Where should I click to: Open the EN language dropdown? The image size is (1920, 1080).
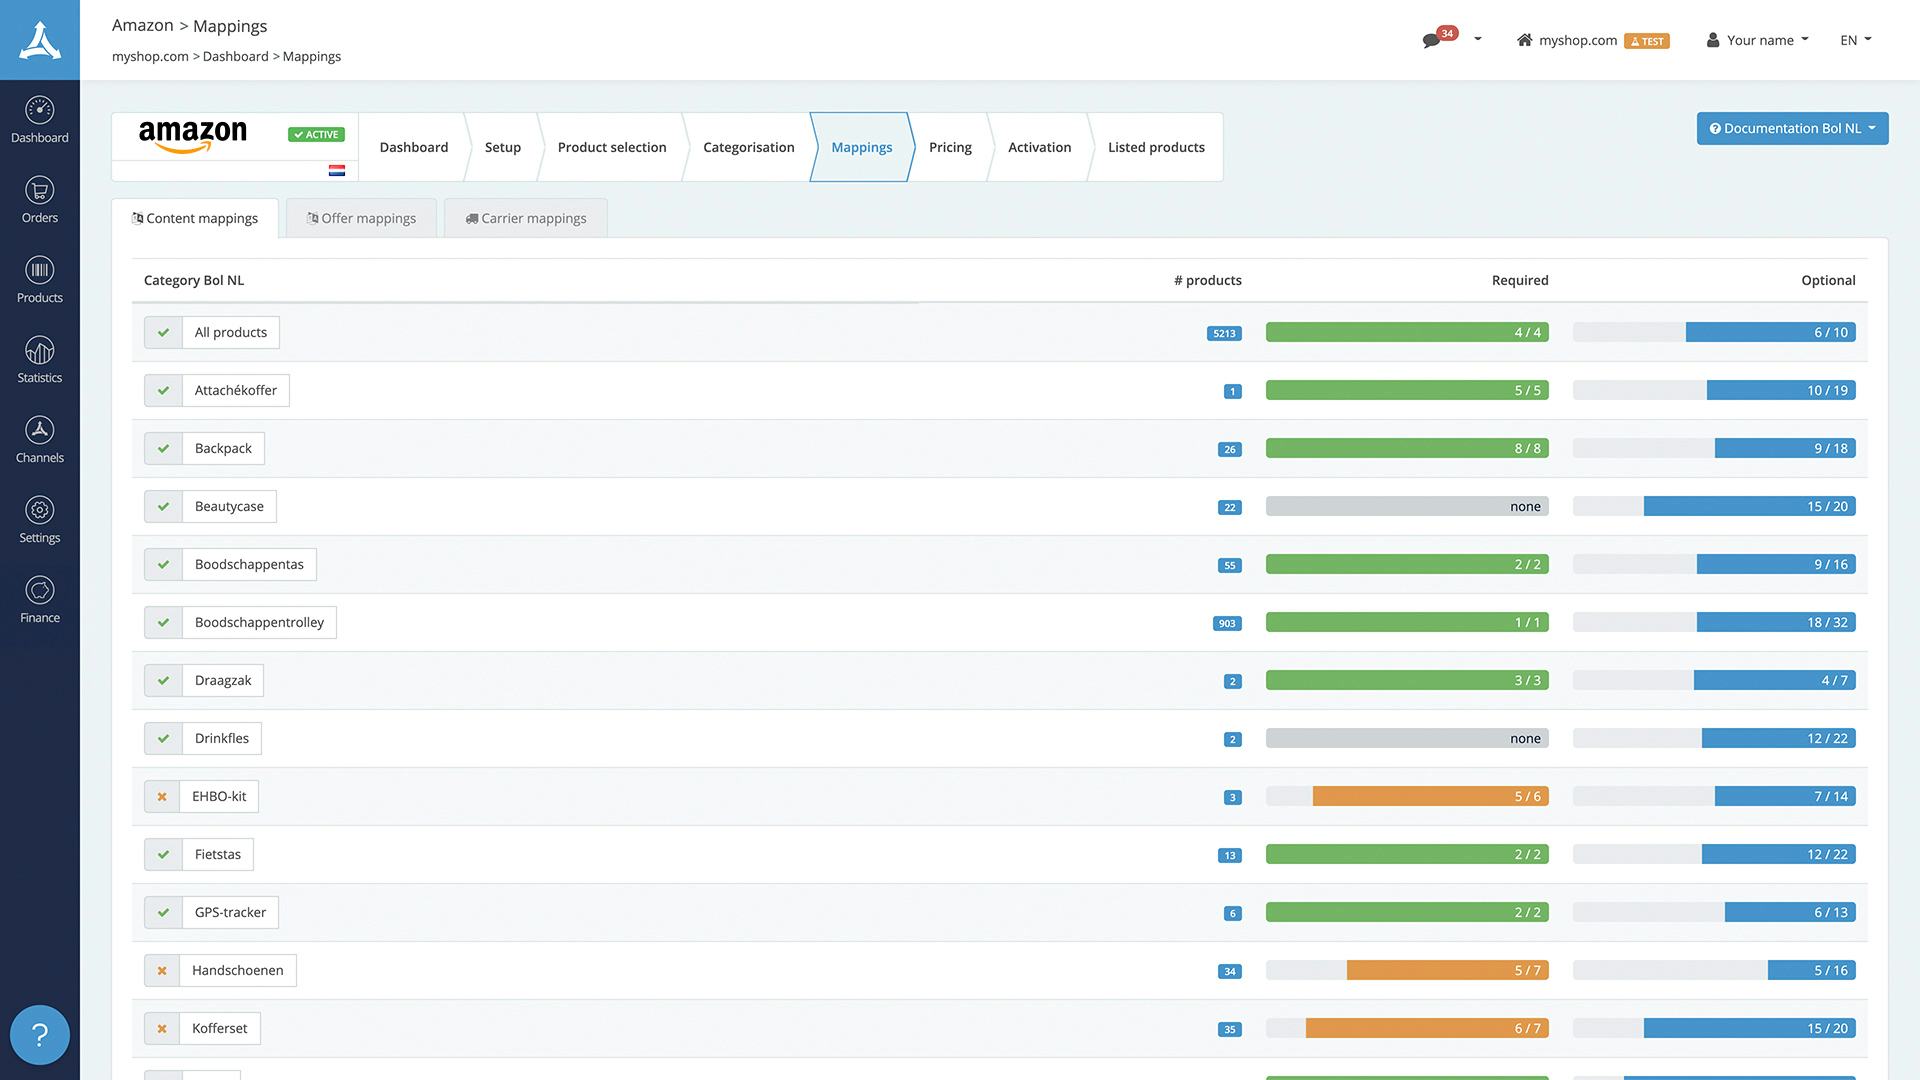[1855, 40]
